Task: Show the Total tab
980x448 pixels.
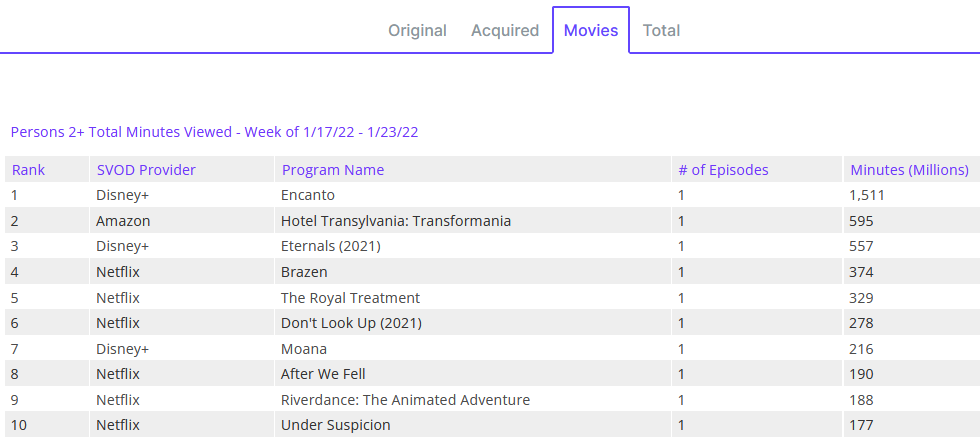Action: (661, 30)
